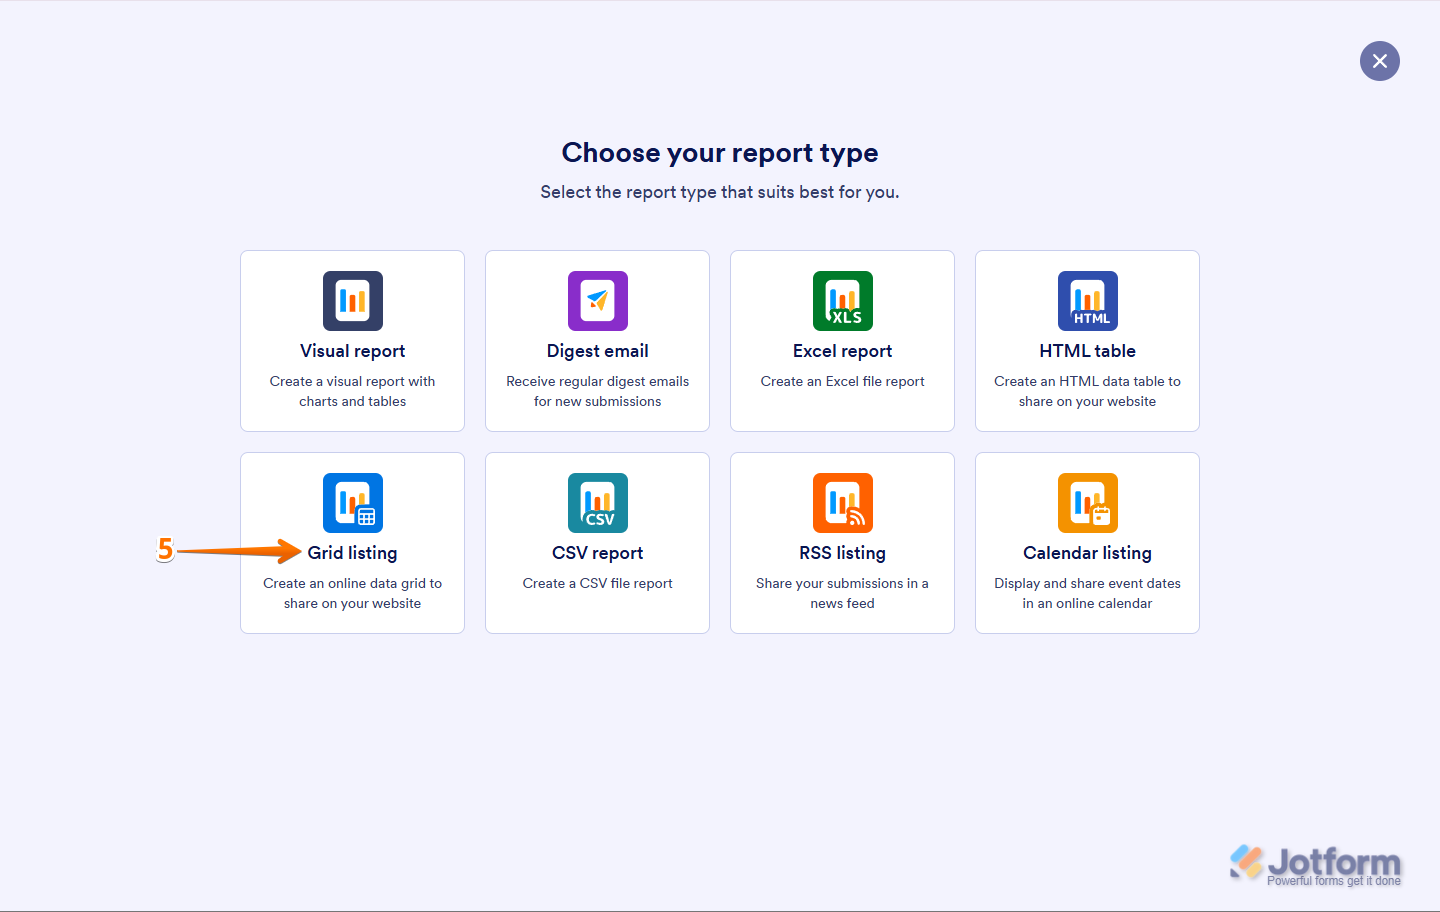
Task: Click the Digest email paper plane icon
Action: (597, 300)
